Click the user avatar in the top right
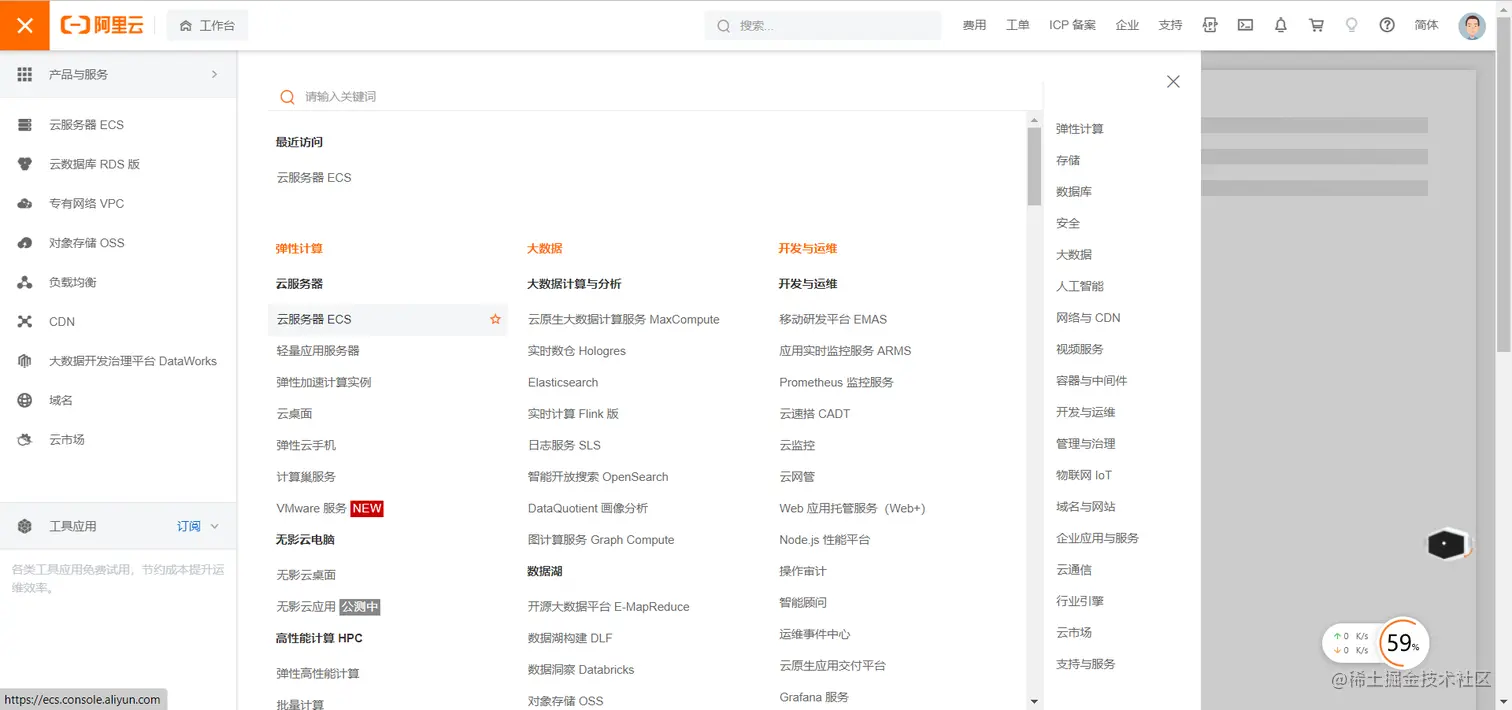 click(1471, 25)
